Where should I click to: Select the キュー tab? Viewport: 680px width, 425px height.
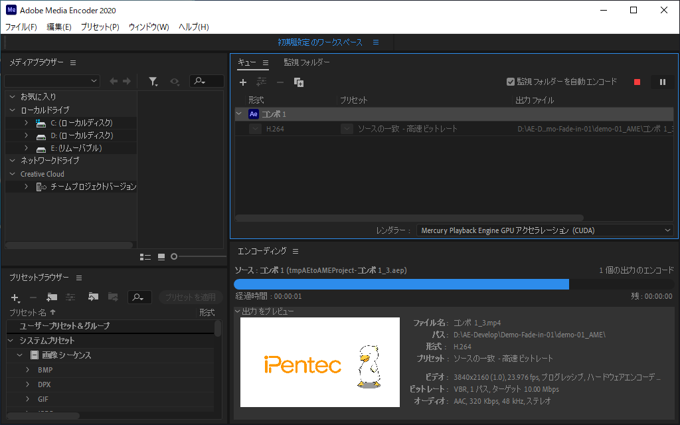tap(247, 62)
